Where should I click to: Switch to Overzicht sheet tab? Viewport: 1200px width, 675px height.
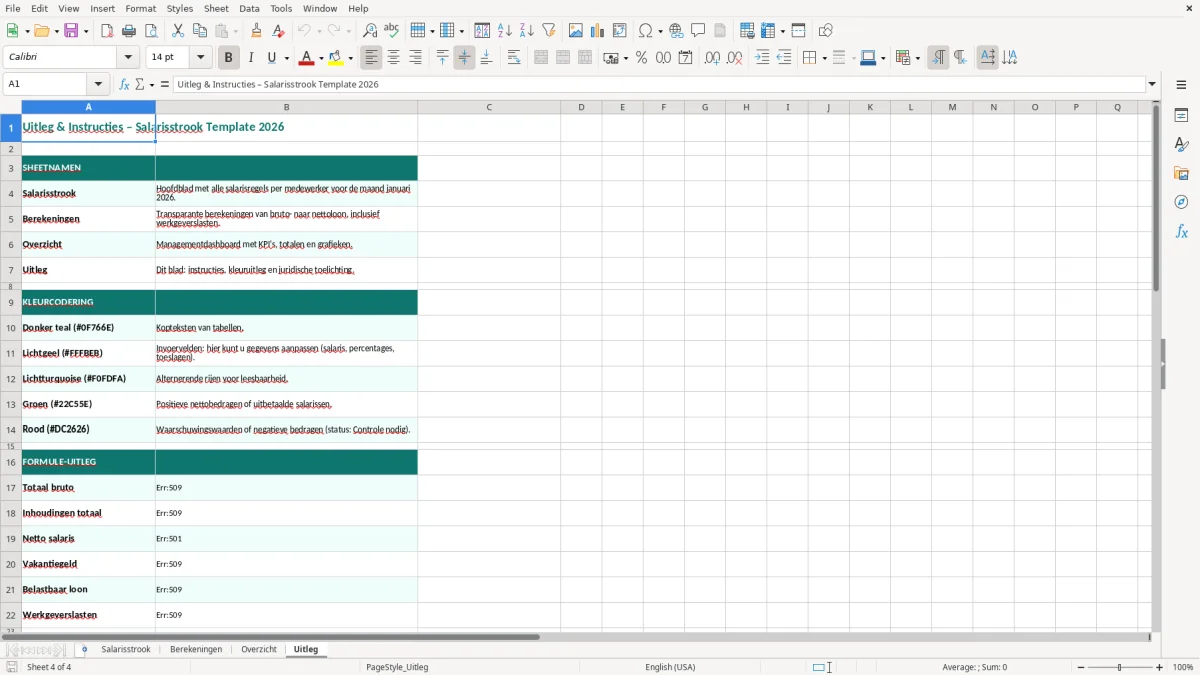pyautogui.click(x=259, y=650)
